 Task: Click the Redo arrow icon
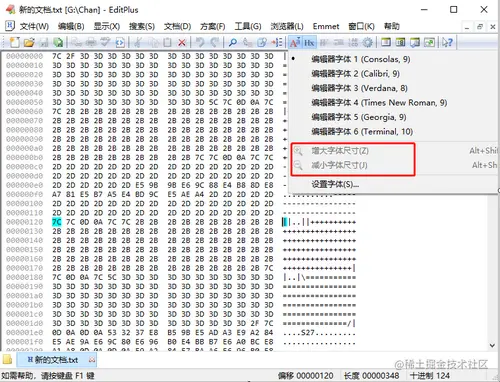pos(215,42)
